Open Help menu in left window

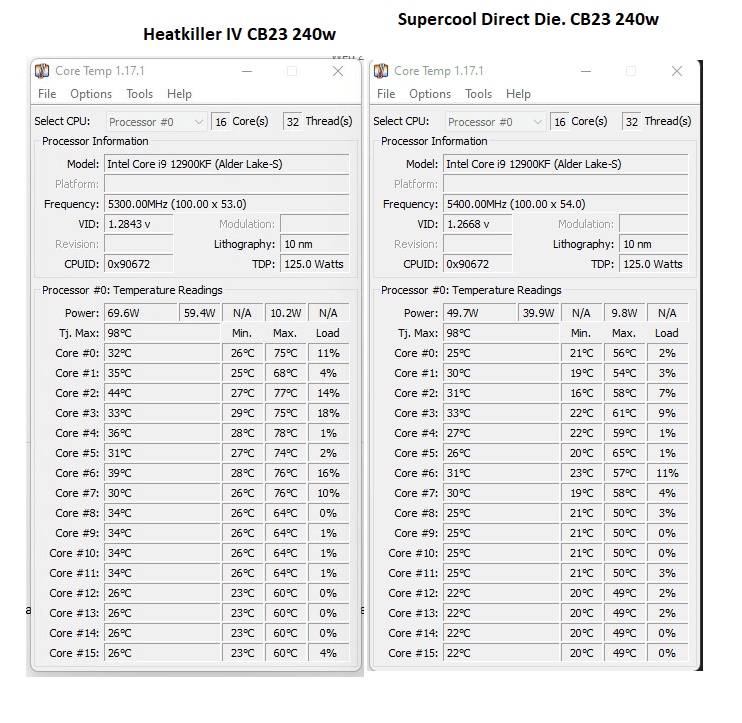pyautogui.click(x=180, y=94)
